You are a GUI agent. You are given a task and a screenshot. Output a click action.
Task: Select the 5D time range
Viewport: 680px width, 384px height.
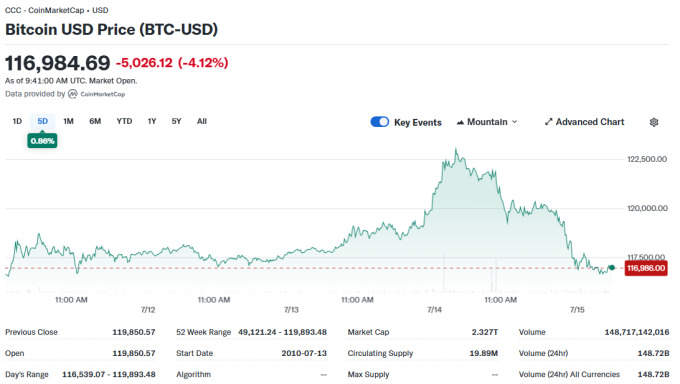coord(42,121)
